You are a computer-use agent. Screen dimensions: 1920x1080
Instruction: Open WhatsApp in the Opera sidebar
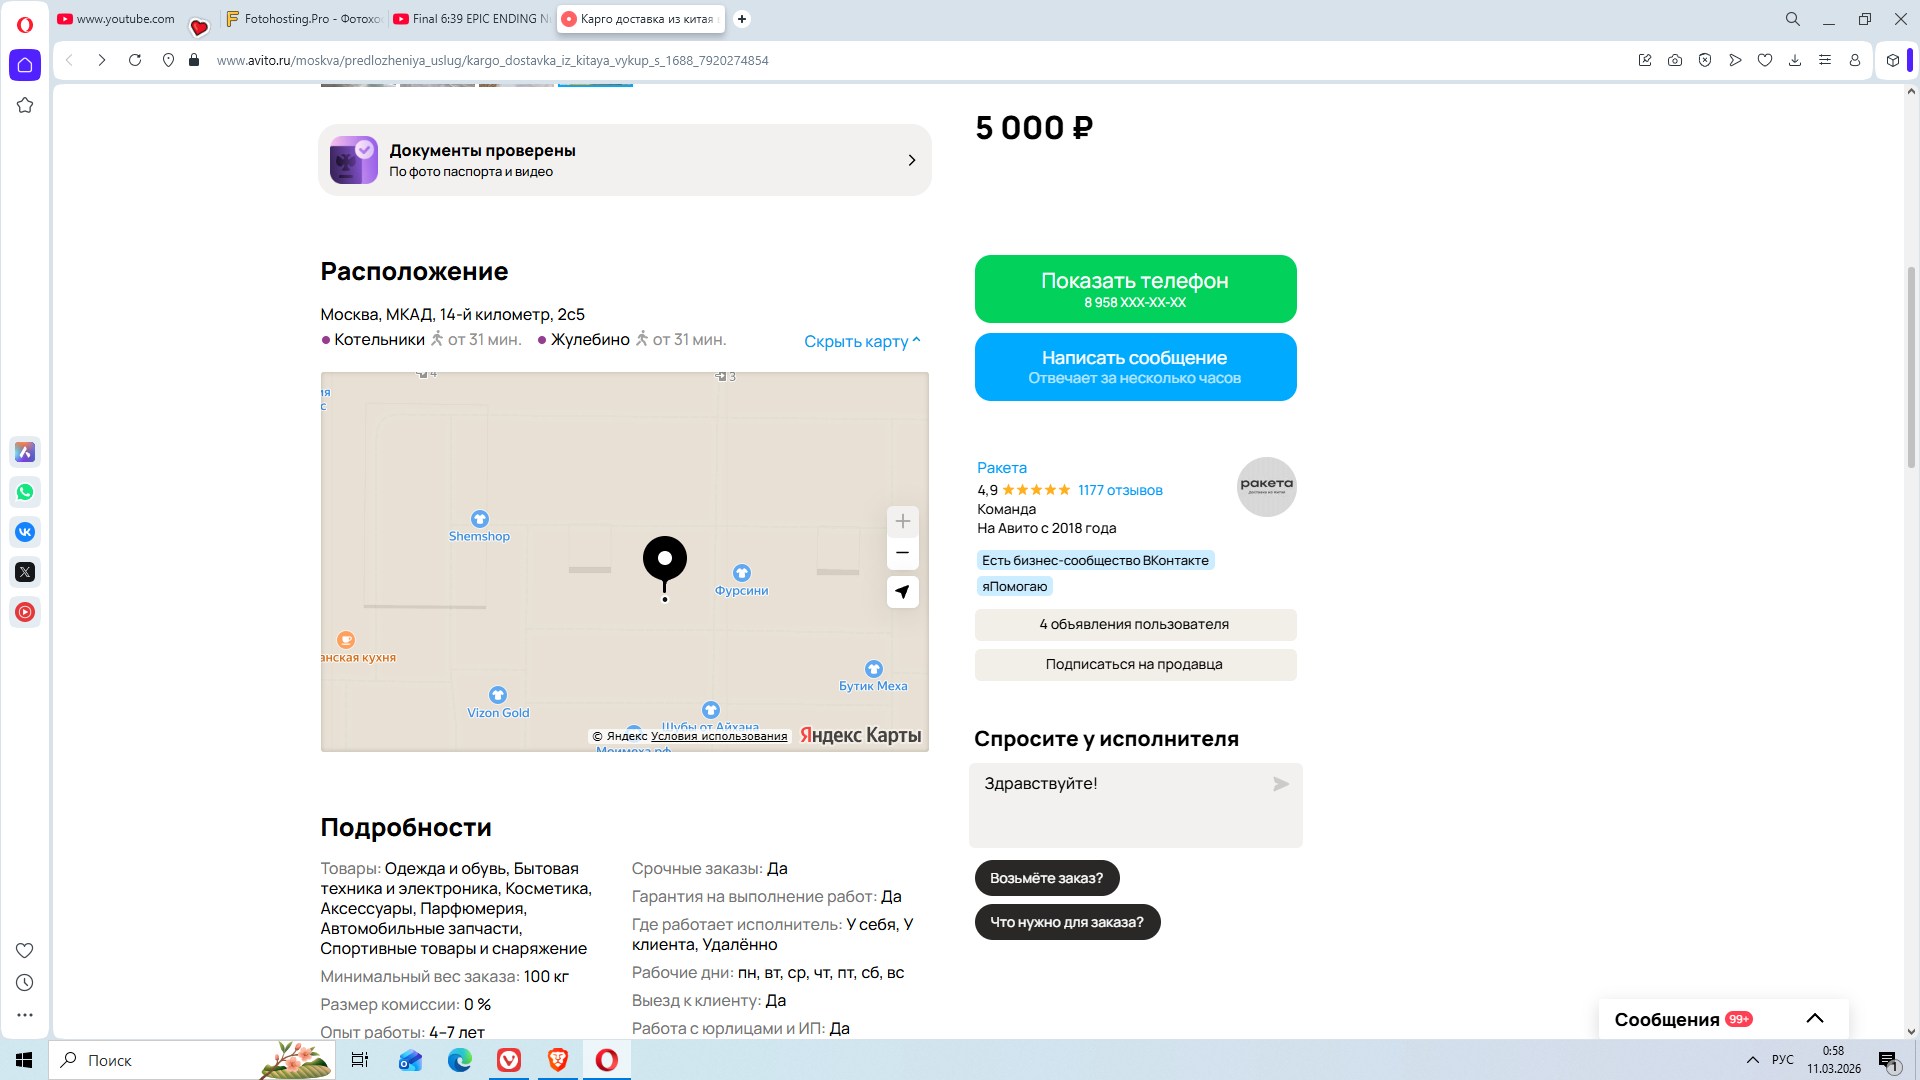click(25, 492)
